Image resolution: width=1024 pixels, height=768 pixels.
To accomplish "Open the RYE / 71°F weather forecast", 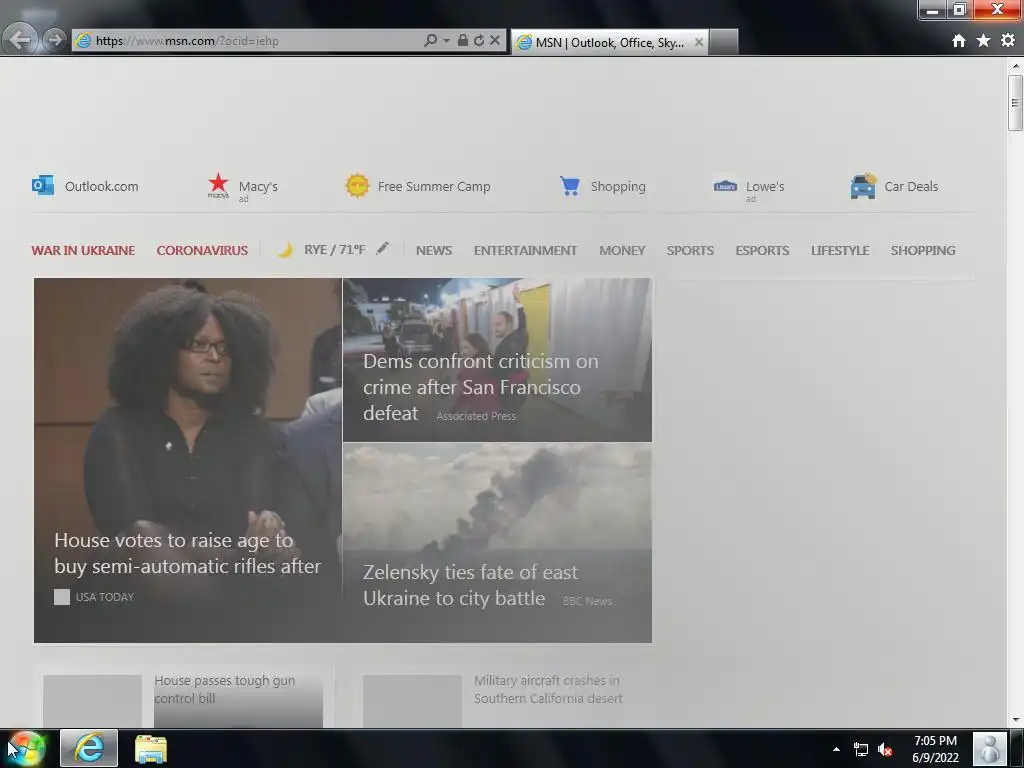I will [334, 249].
